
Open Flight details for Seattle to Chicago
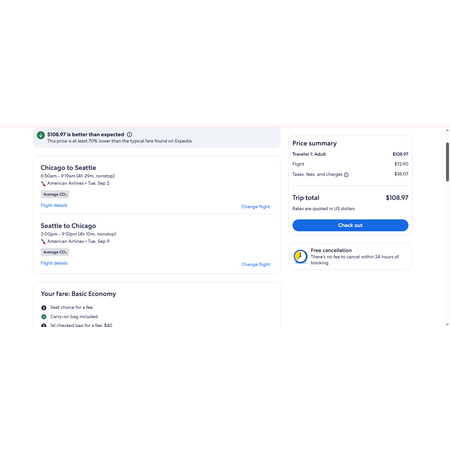(54, 263)
